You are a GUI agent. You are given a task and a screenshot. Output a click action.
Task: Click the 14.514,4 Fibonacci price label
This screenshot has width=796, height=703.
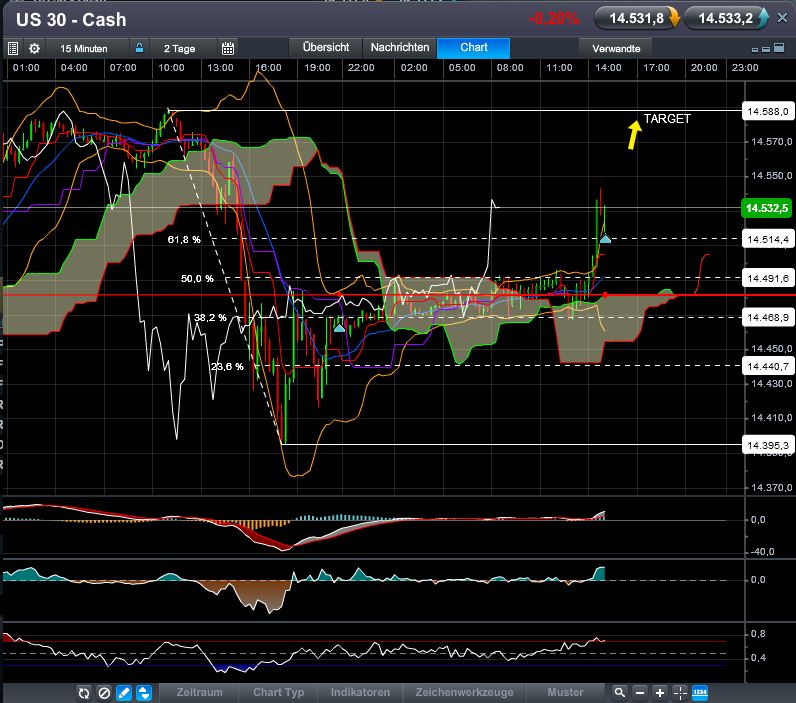point(768,239)
